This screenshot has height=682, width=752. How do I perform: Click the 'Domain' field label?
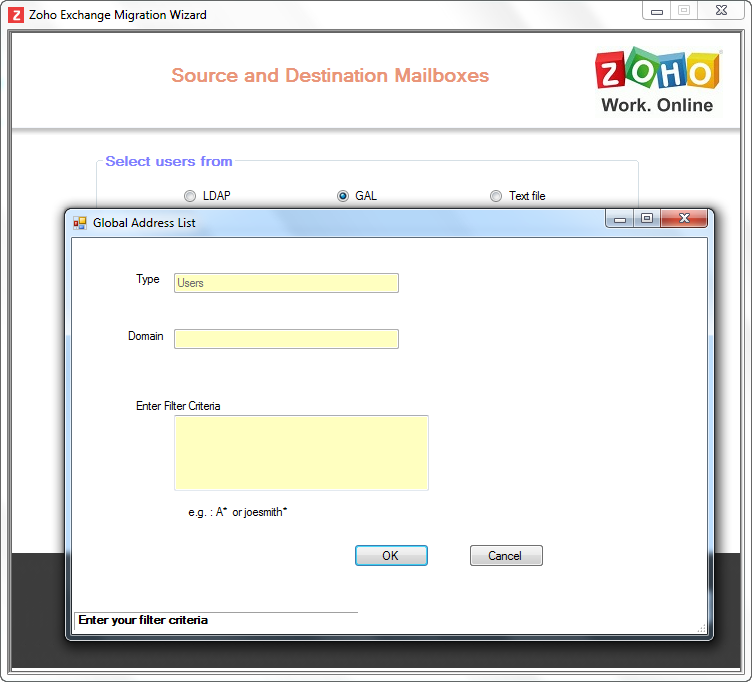145,336
